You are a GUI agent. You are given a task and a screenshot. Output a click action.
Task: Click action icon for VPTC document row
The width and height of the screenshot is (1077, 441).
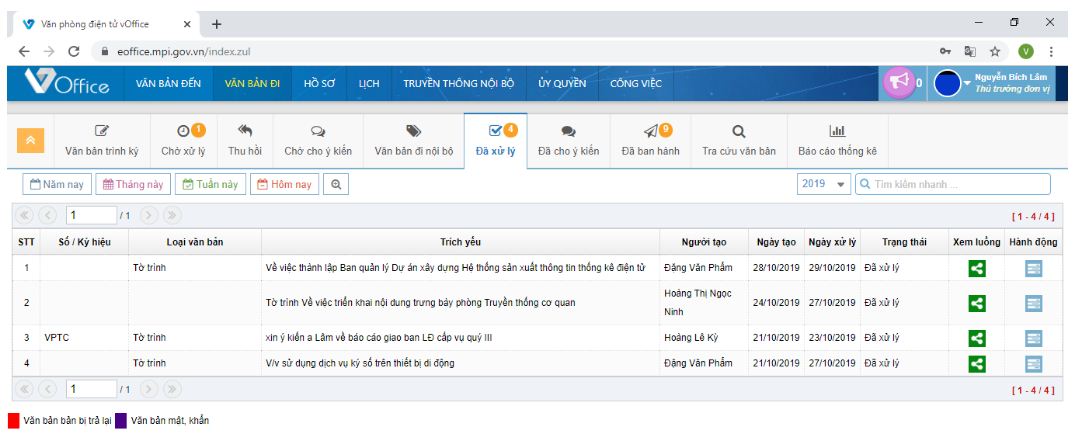pos(1033,338)
